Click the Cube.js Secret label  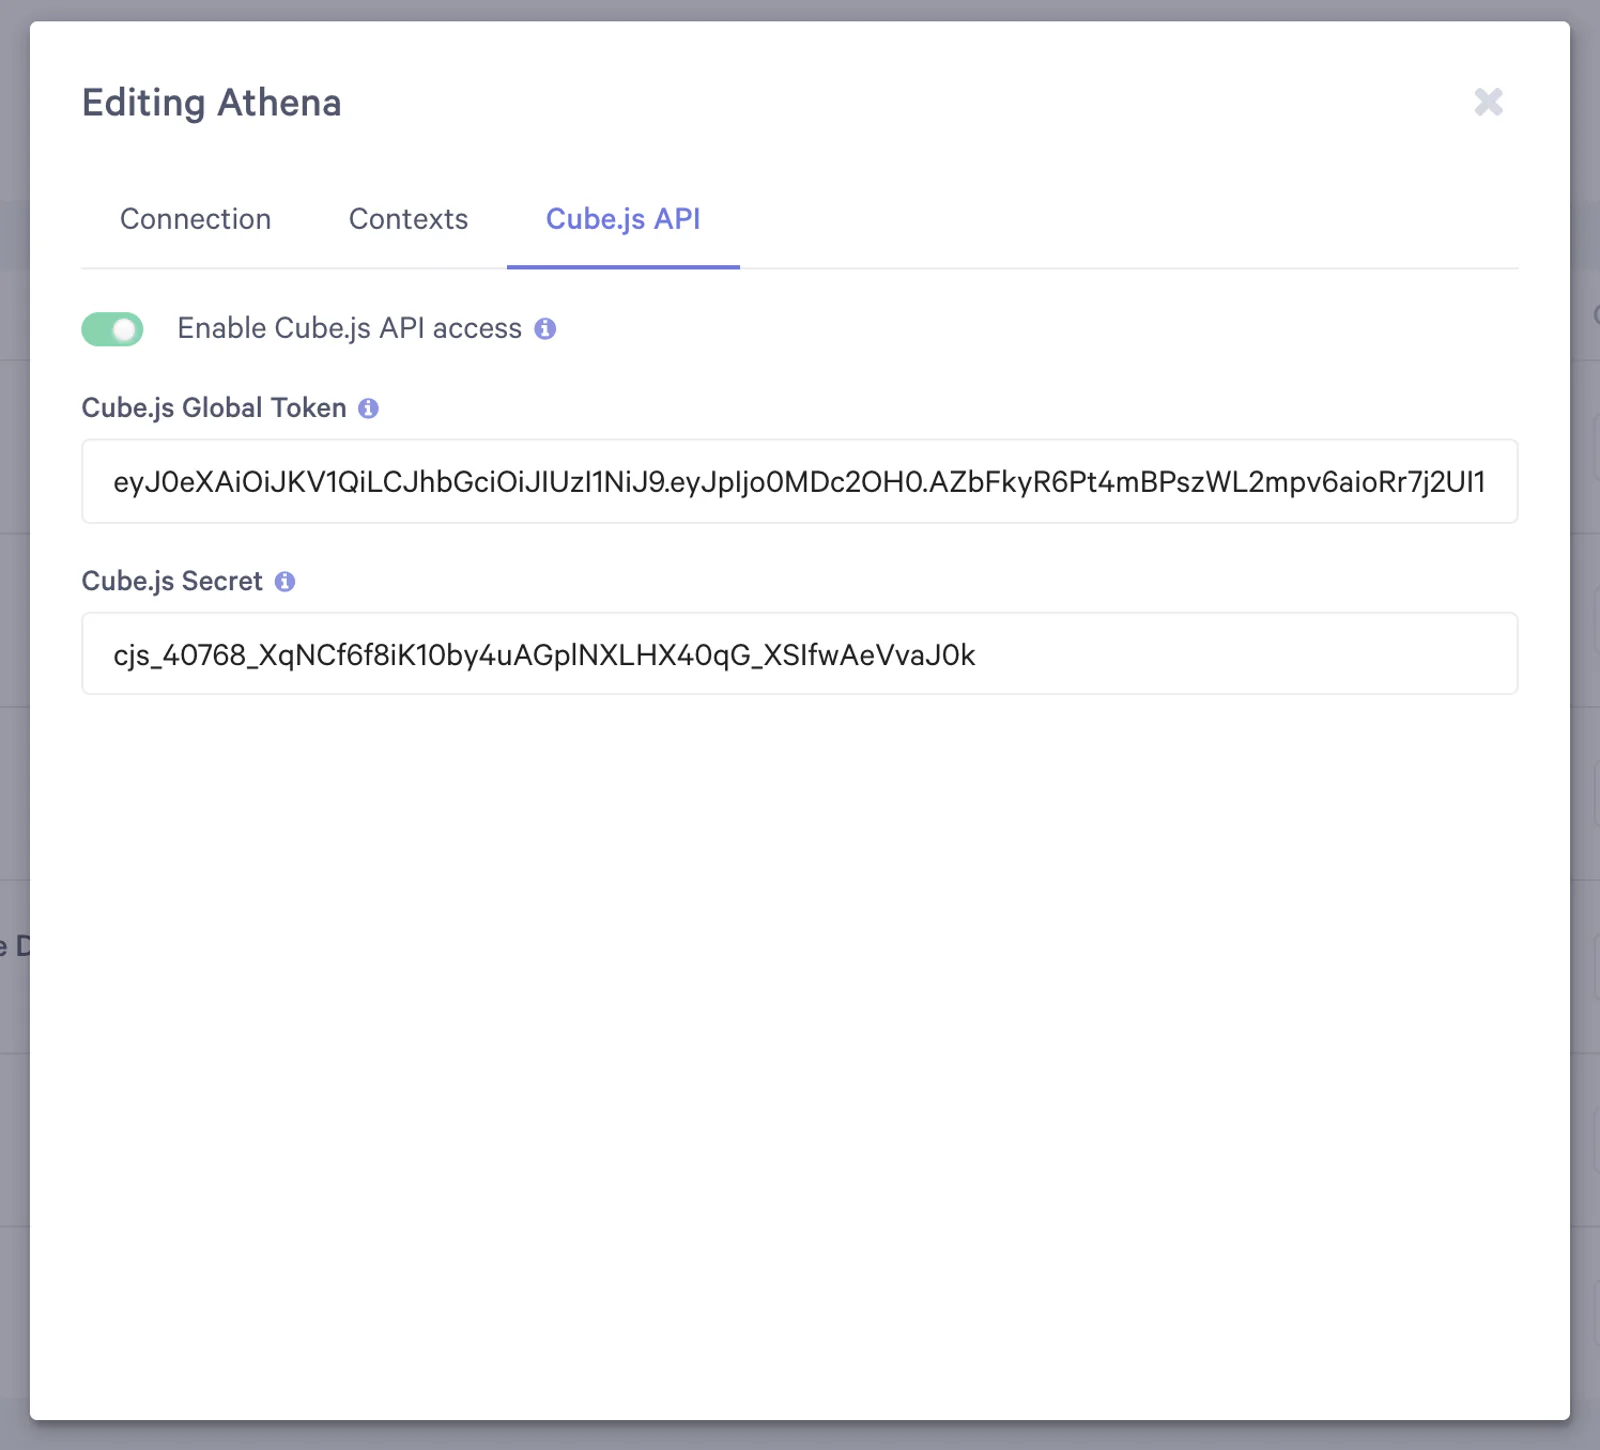[172, 582]
